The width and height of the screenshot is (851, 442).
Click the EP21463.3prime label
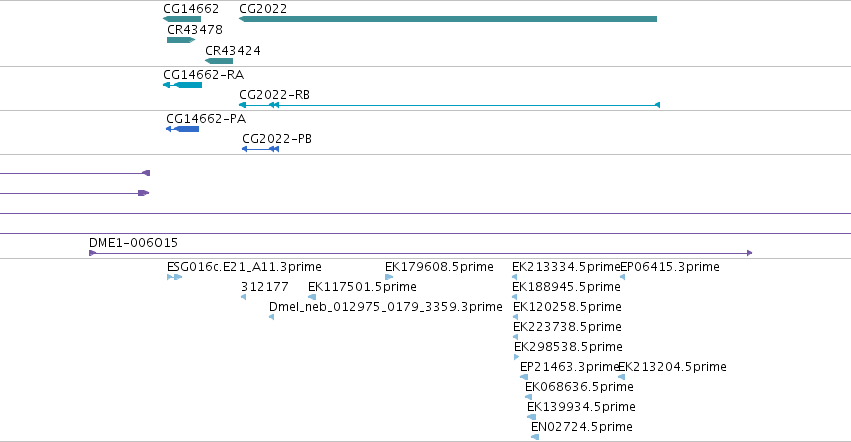point(570,367)
